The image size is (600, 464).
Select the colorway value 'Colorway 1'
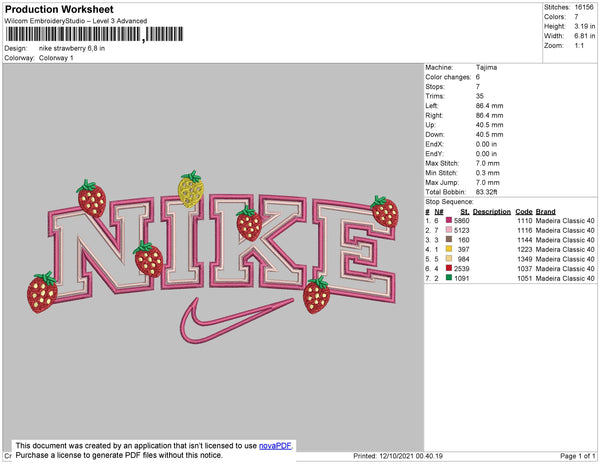(56, 58)
